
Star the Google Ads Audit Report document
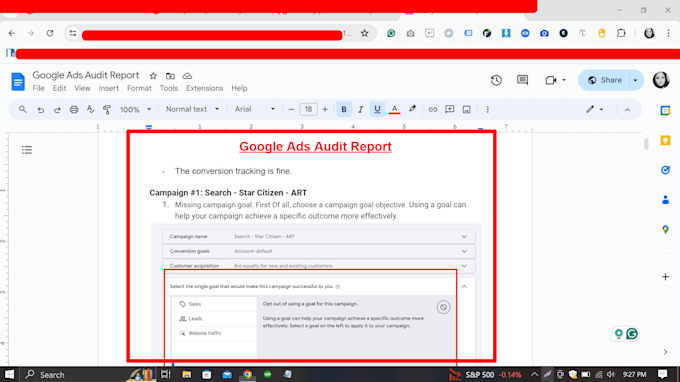(x=153, y=76)
